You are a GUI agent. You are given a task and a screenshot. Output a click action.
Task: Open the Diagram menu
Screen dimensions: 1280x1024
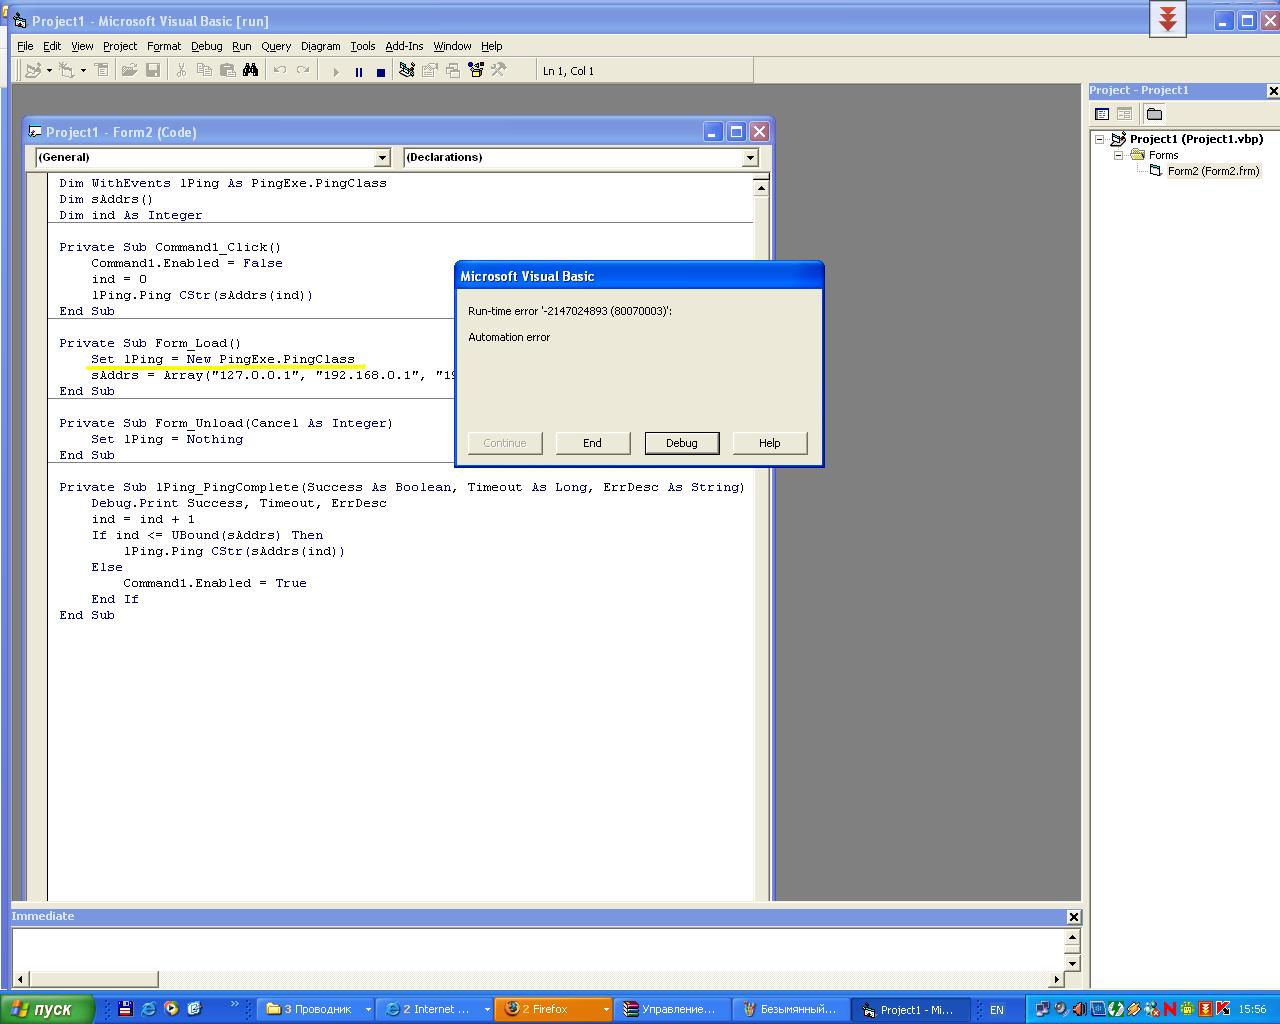coord(321,46)
